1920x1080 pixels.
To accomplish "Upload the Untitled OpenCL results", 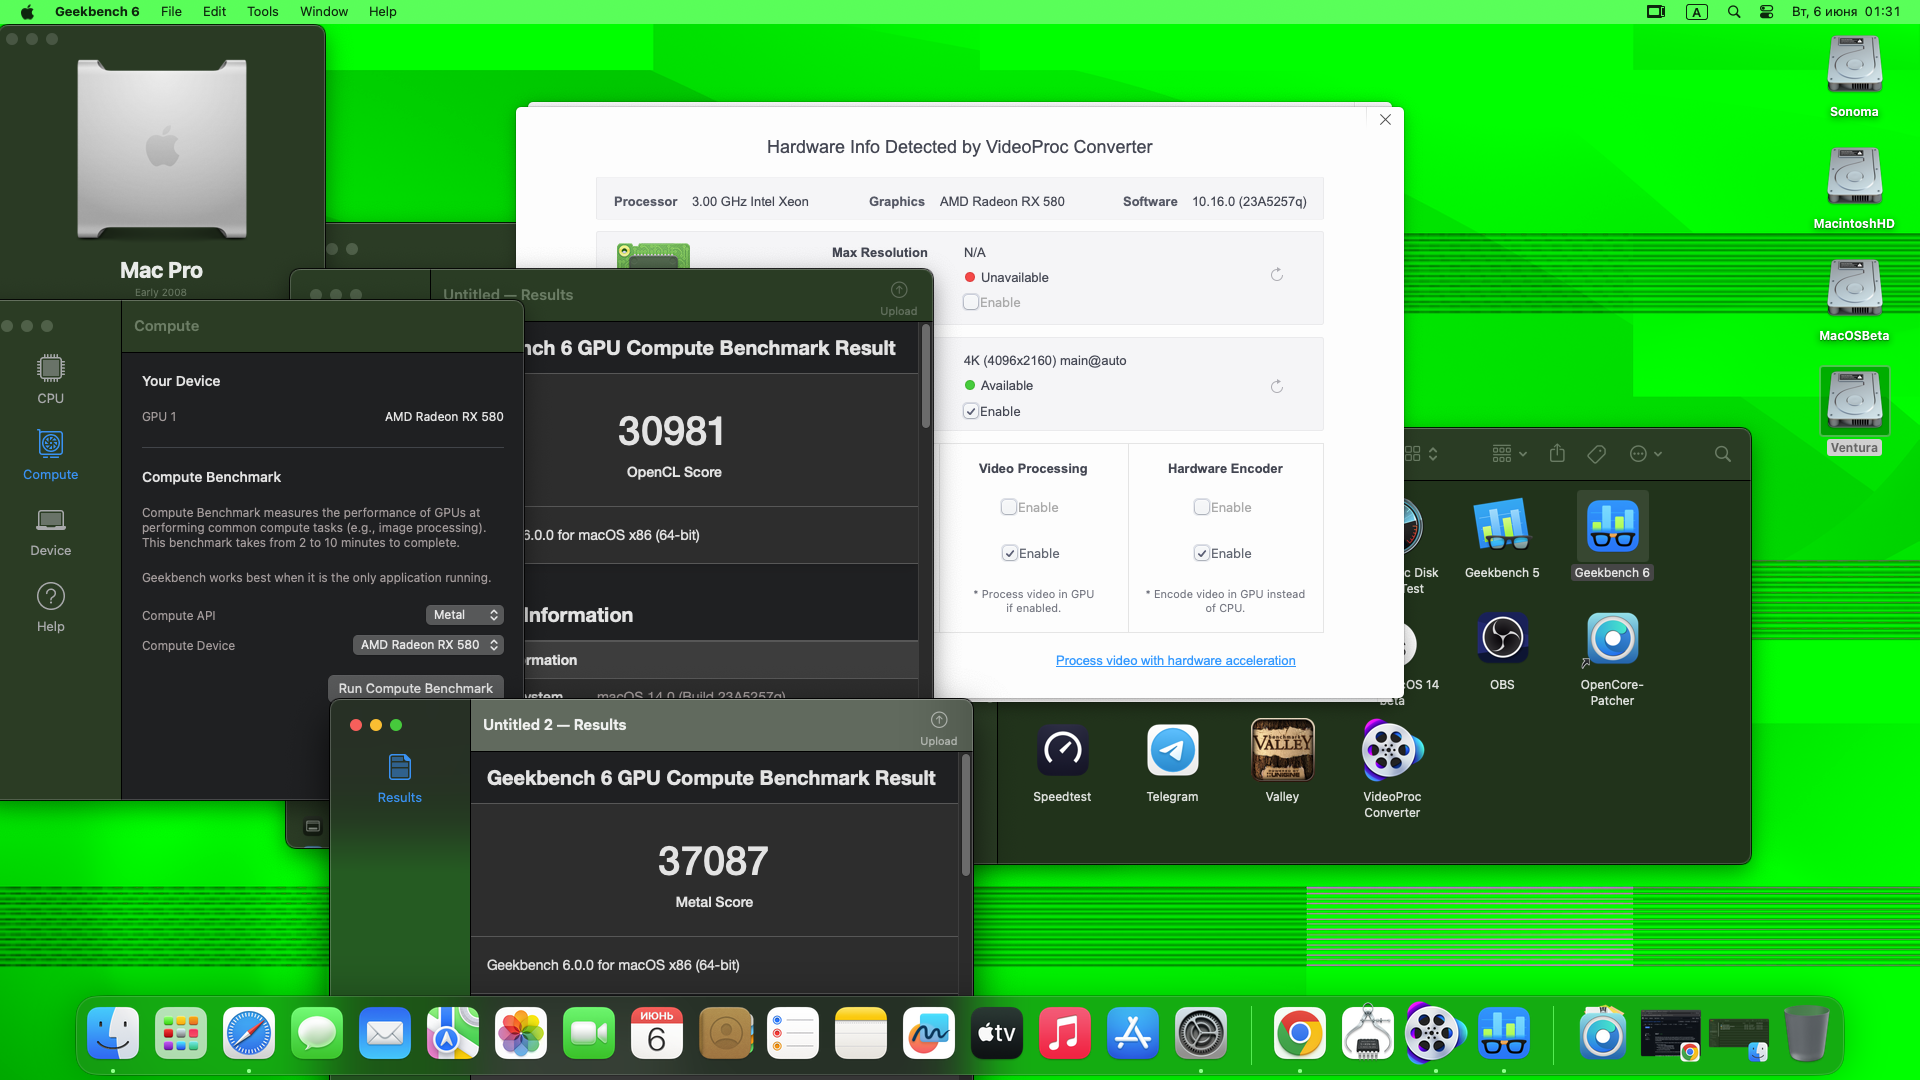I will pos(898,298).
